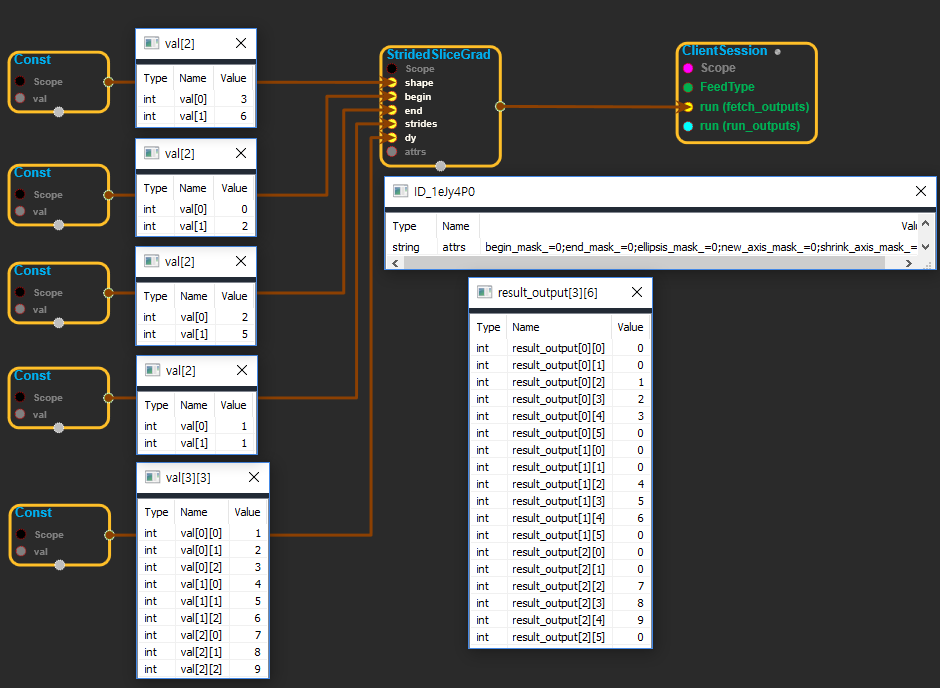
Task: Click the gray attrs pin on StridedSliceGrad
Action: [392, 152]
